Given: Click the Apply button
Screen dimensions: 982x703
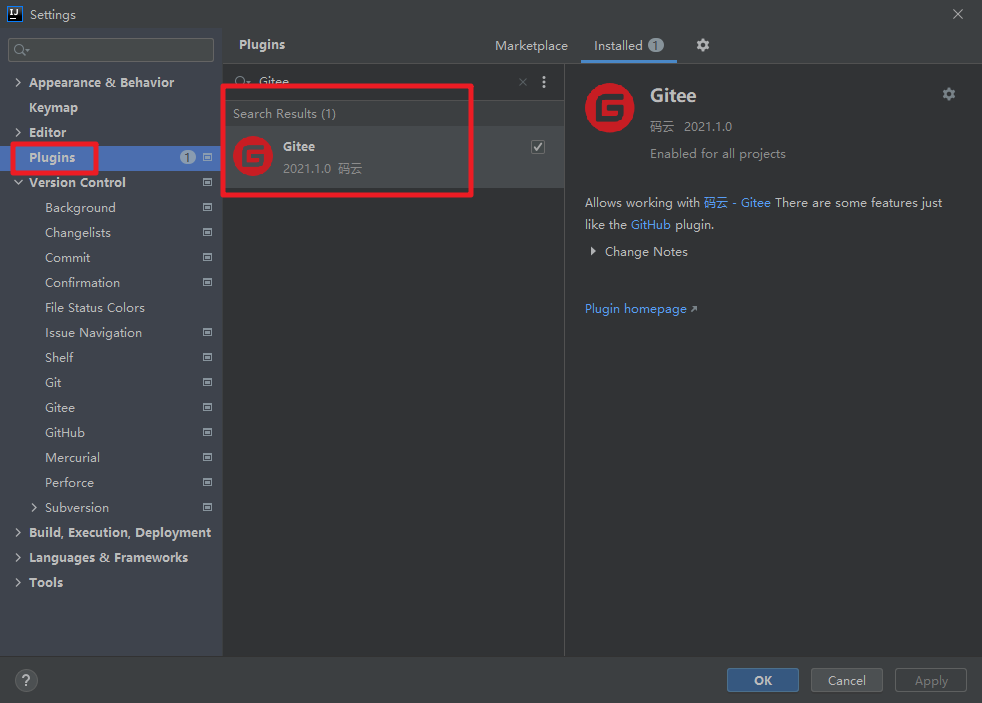Looking at the screenshot, I should coord(931,680).
